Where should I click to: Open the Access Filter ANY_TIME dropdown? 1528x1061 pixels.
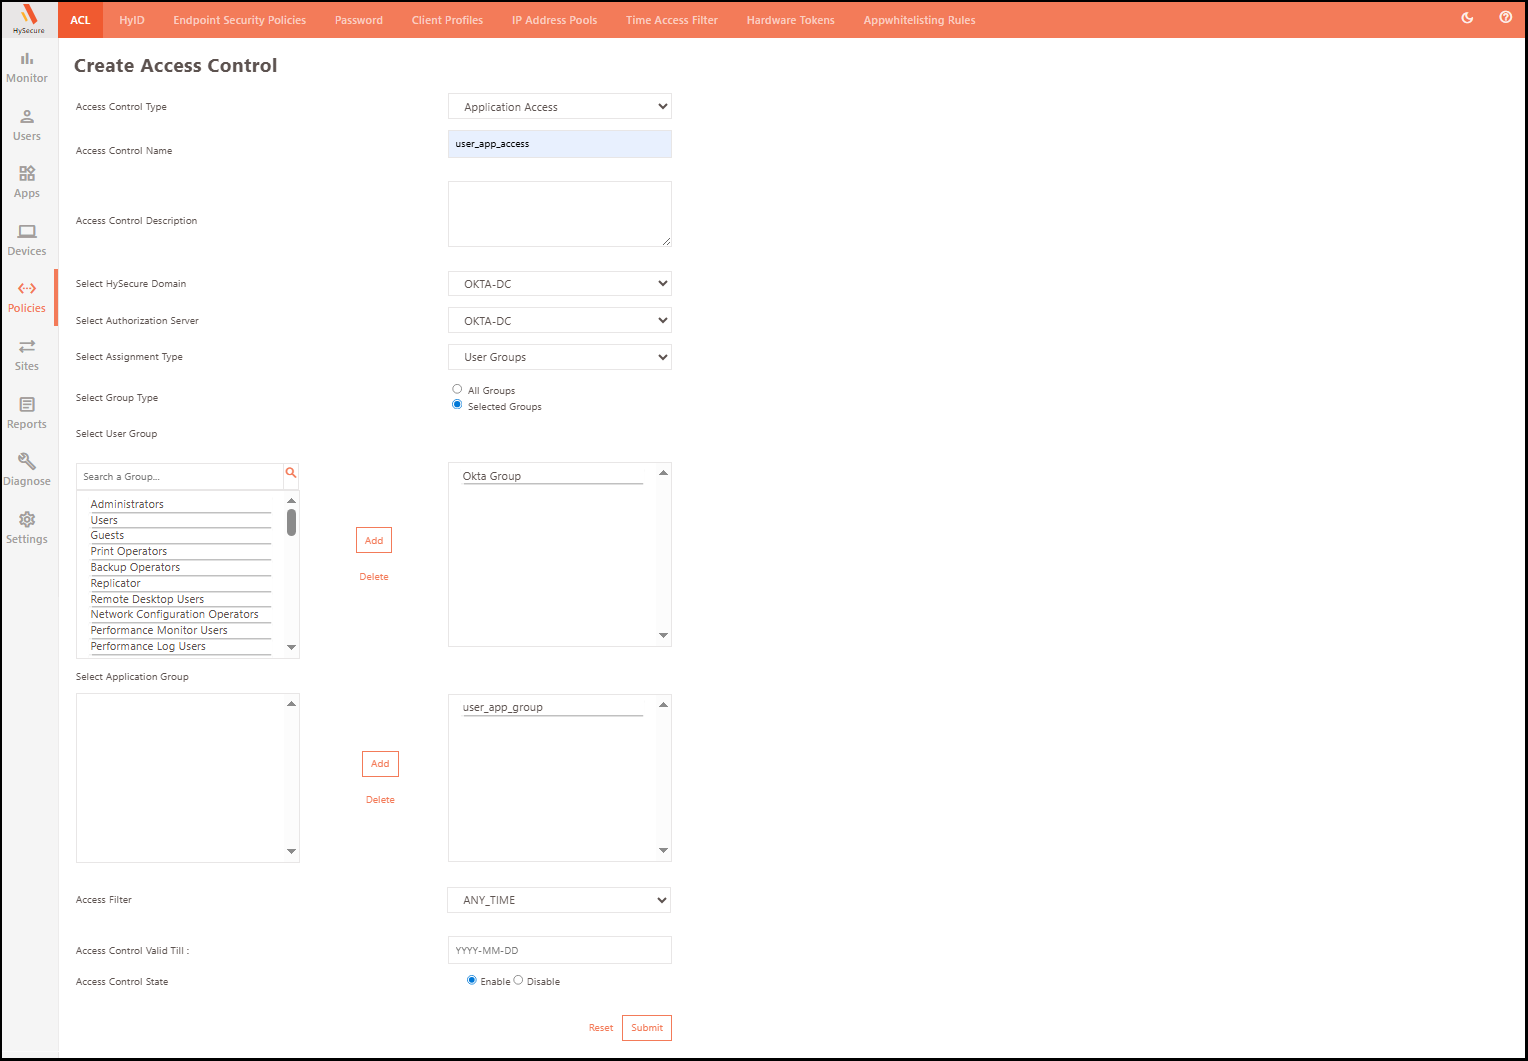(558, 900)
